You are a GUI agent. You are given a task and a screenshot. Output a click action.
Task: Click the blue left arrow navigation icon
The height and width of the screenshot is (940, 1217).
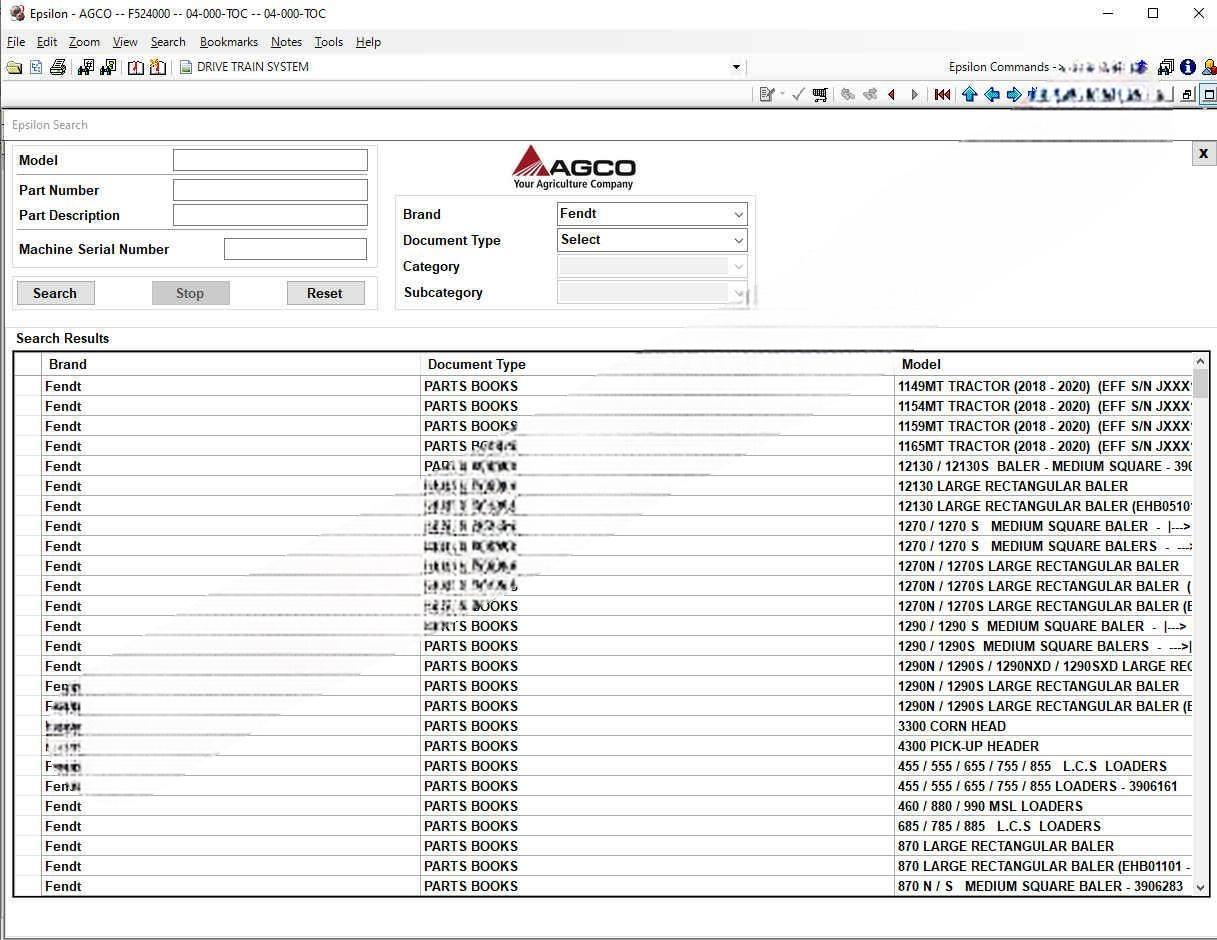991,94
